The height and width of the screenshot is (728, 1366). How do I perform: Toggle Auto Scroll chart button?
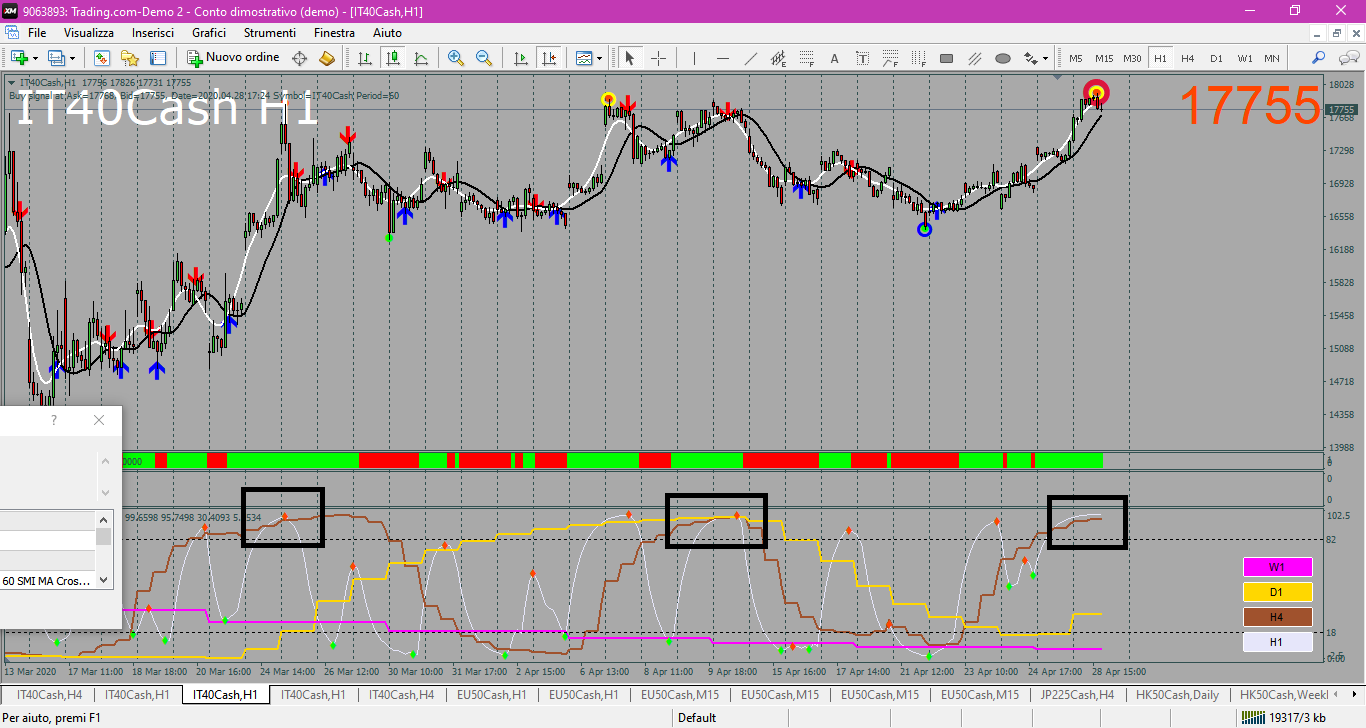(x=519, y=58)
